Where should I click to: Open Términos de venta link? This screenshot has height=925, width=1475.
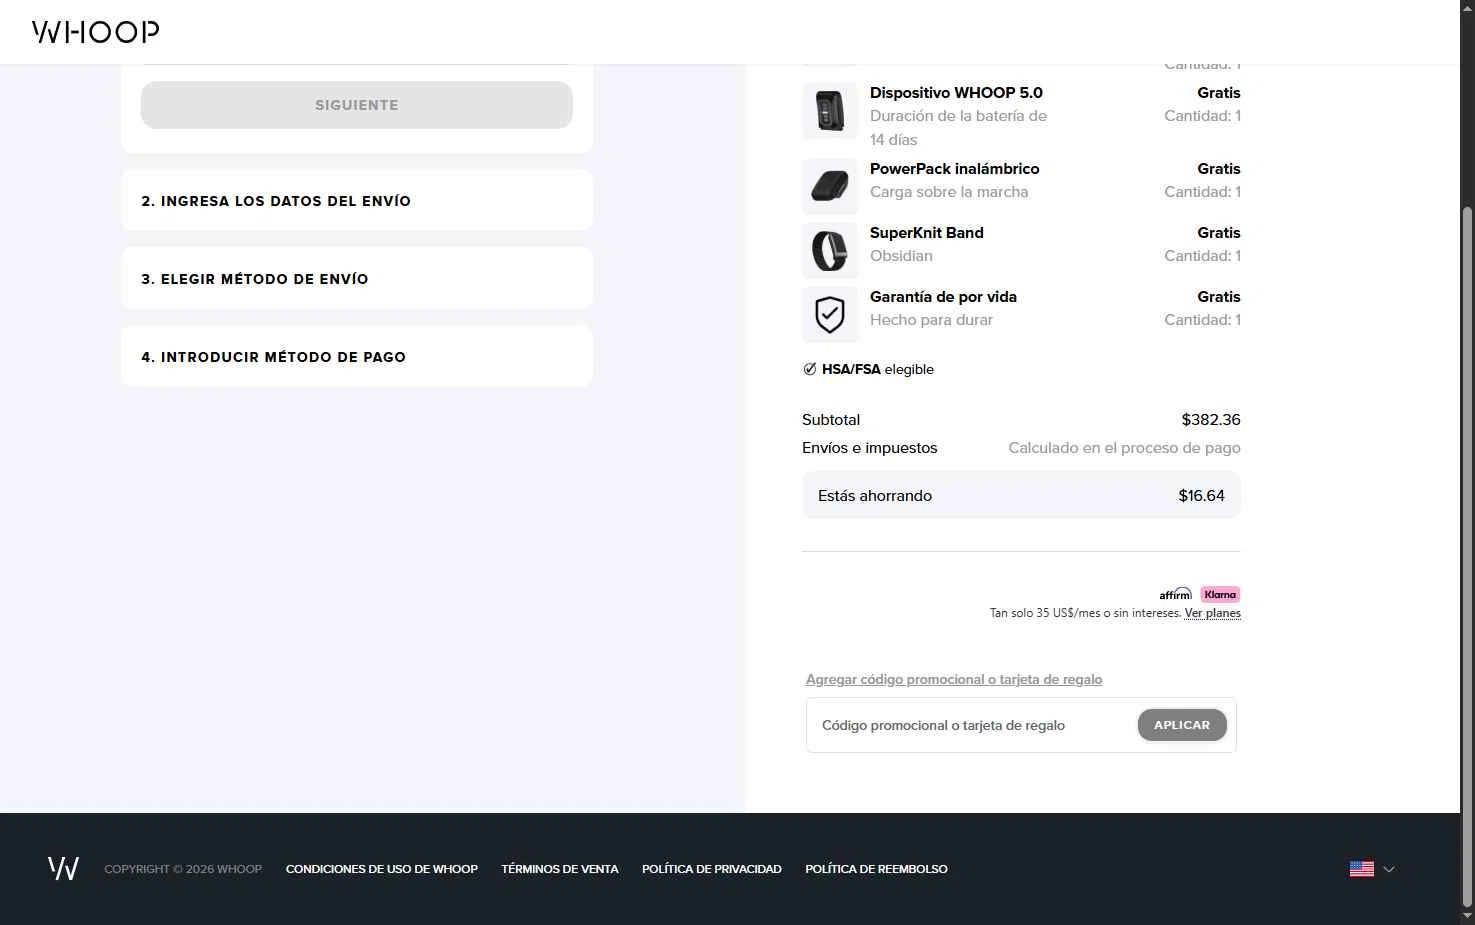pyautogui.click(x=560, y=869)
